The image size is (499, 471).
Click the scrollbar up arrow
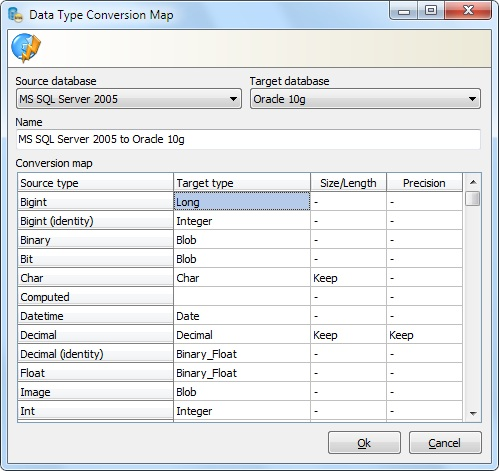[x=473, y=182]
